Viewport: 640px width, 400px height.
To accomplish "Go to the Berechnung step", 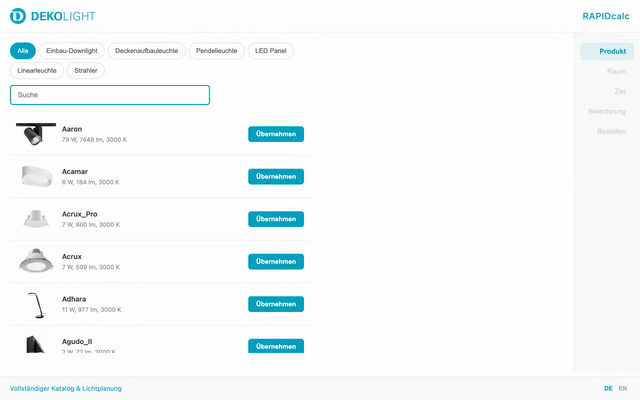I will [x=607, y=111].
